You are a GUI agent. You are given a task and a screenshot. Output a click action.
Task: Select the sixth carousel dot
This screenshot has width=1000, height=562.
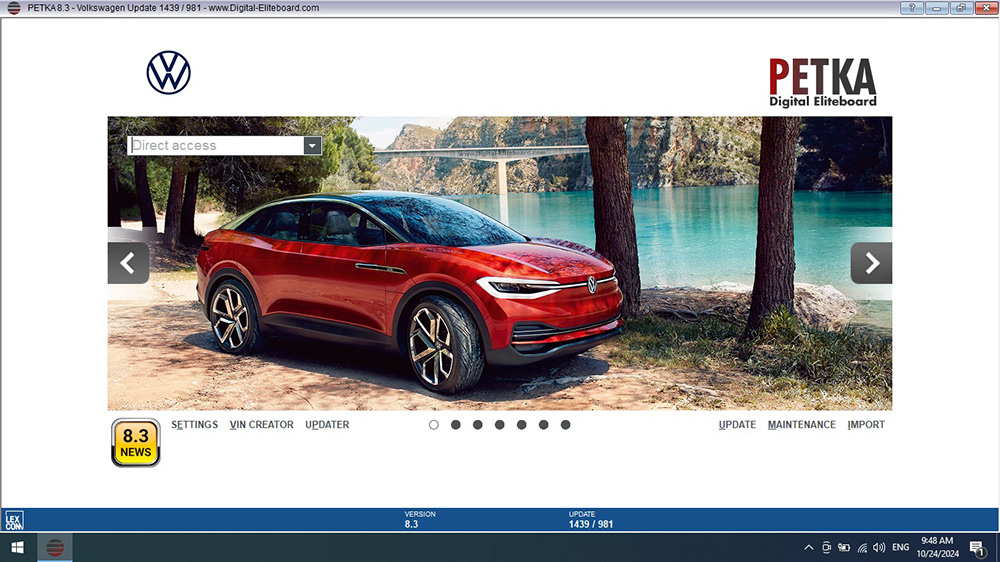pos(543,425)
